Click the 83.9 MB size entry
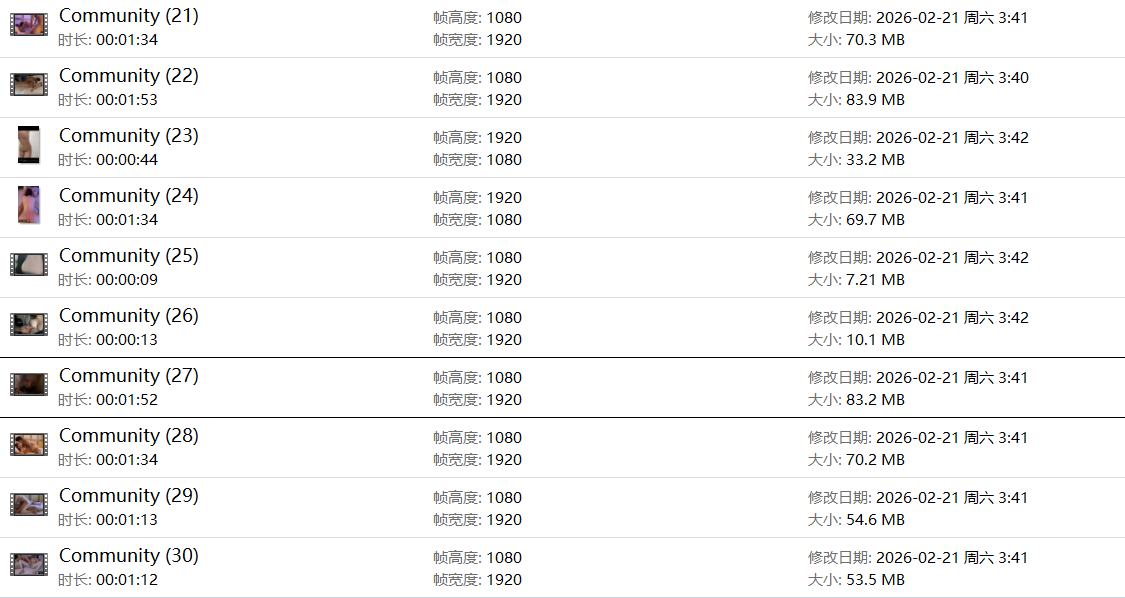Screen dimensions: 1125x598 coord(874,100)
